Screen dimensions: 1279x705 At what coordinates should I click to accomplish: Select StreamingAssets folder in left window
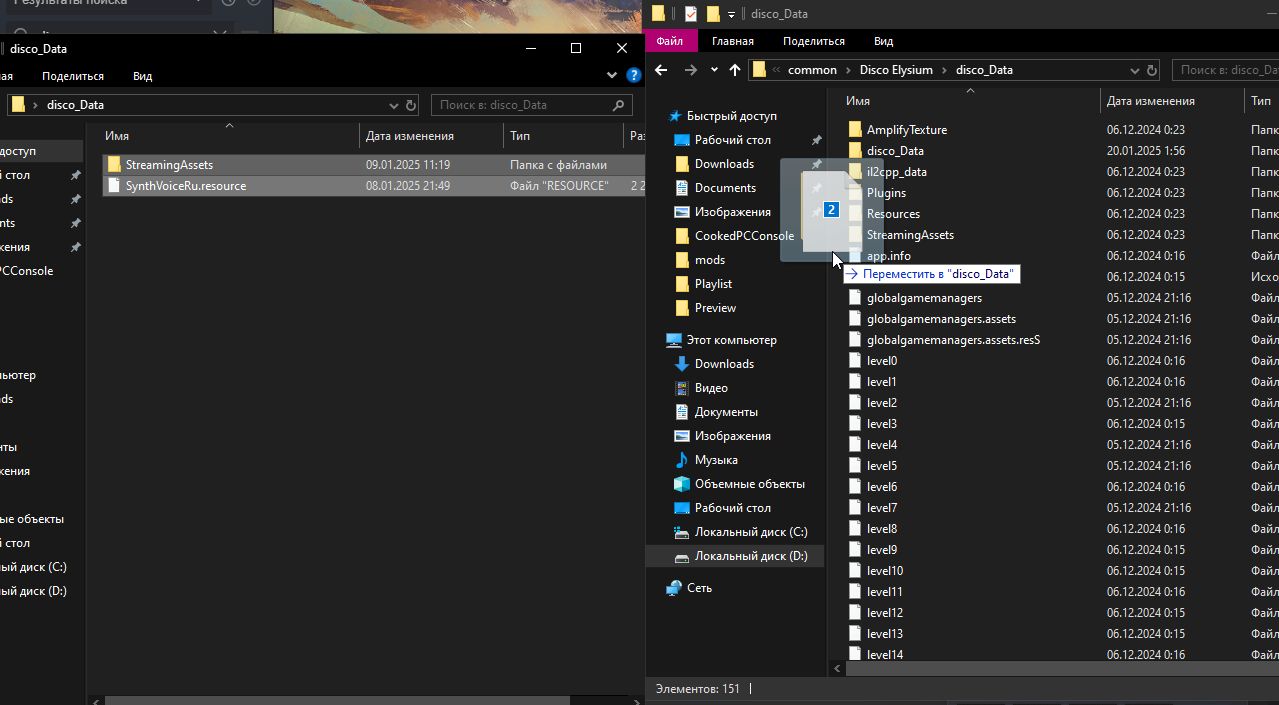[x=169, y=165]
